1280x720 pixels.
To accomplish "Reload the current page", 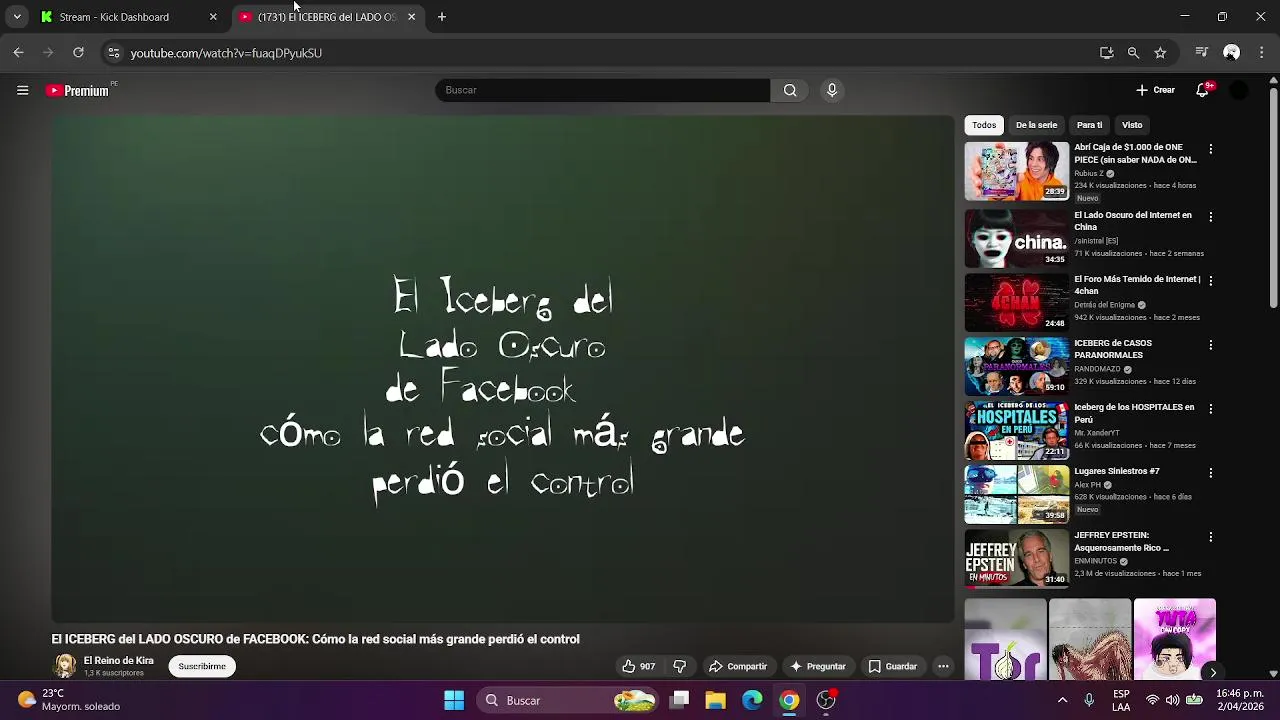I will coord(78,52).
